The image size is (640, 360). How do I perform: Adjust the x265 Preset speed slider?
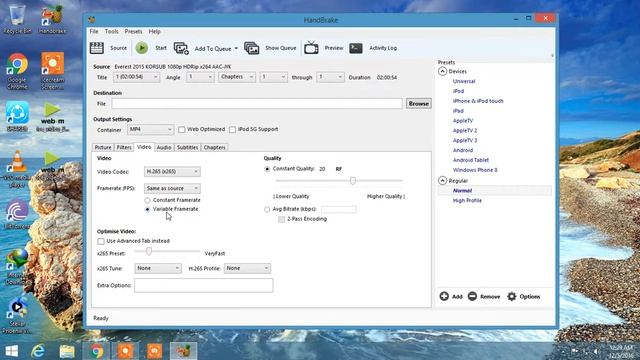(149, 251)
